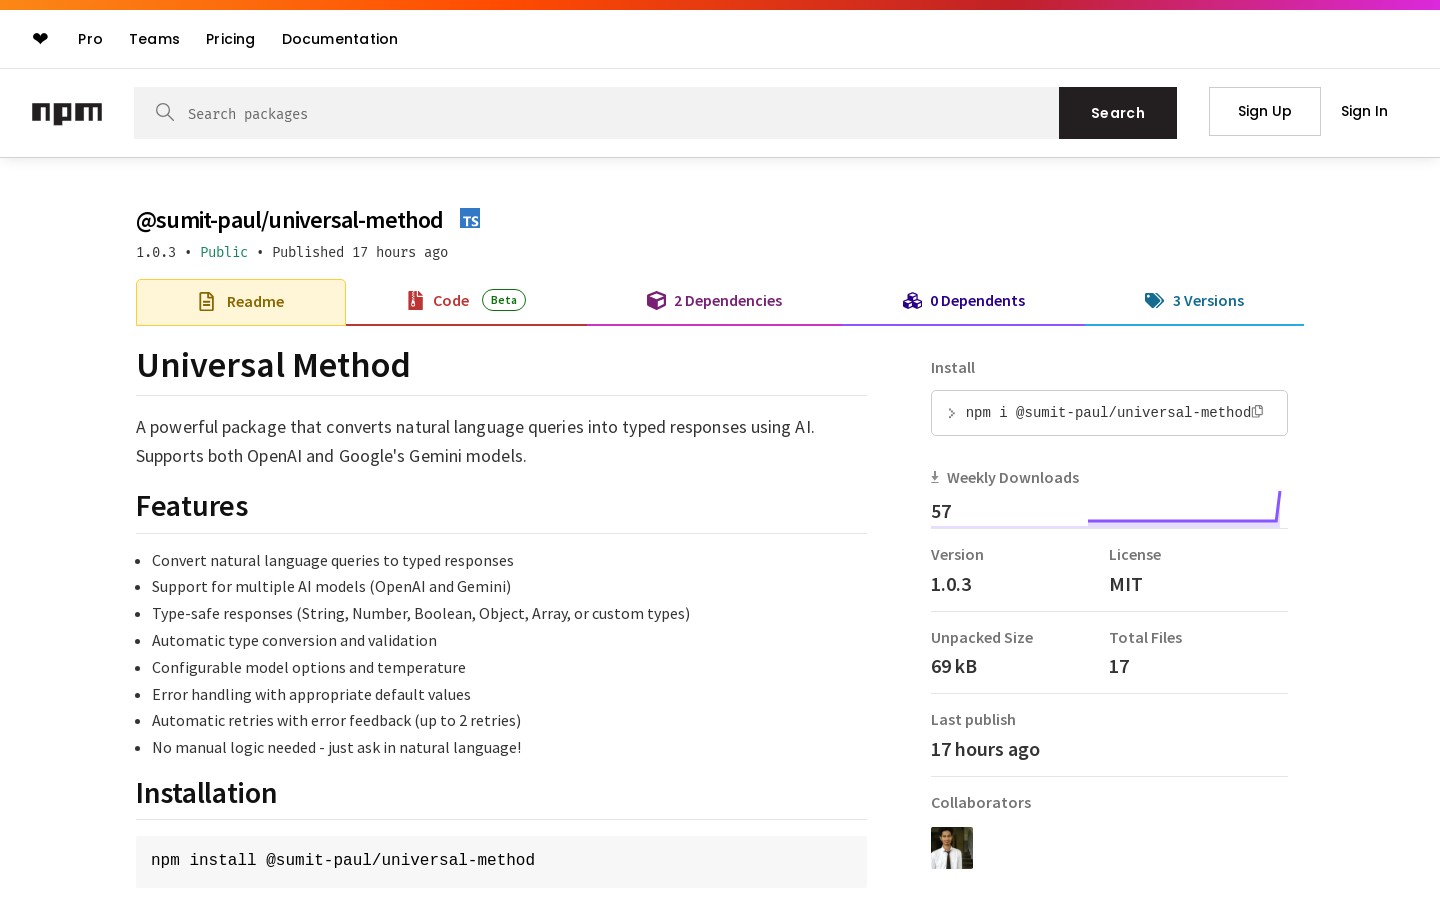Screen dimensions: 1440x900
Task: Open the Pricing navigation link
Action: pos(230,39)
